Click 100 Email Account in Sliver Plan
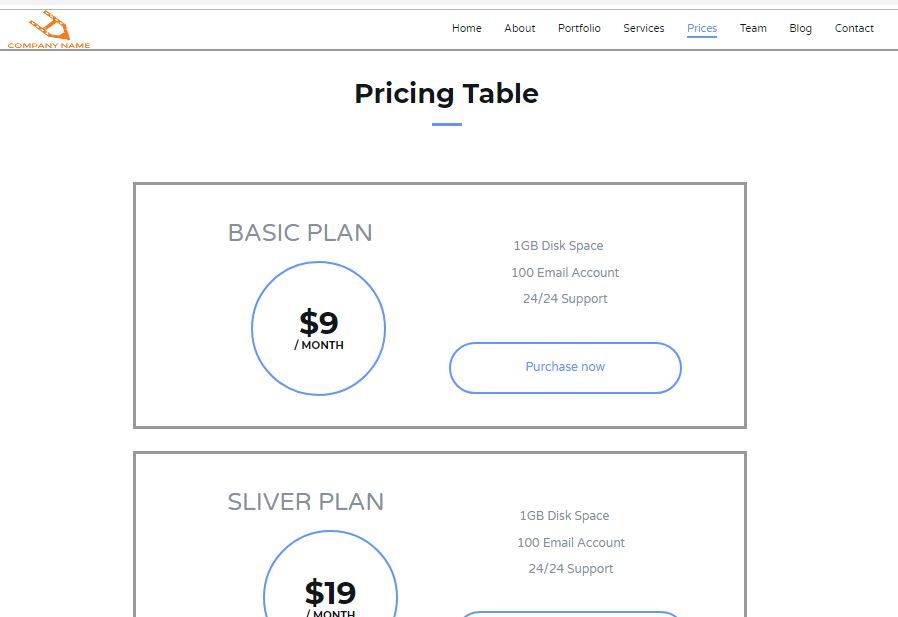Viewport: 898px width, 617px height. (x=571, y=543)
